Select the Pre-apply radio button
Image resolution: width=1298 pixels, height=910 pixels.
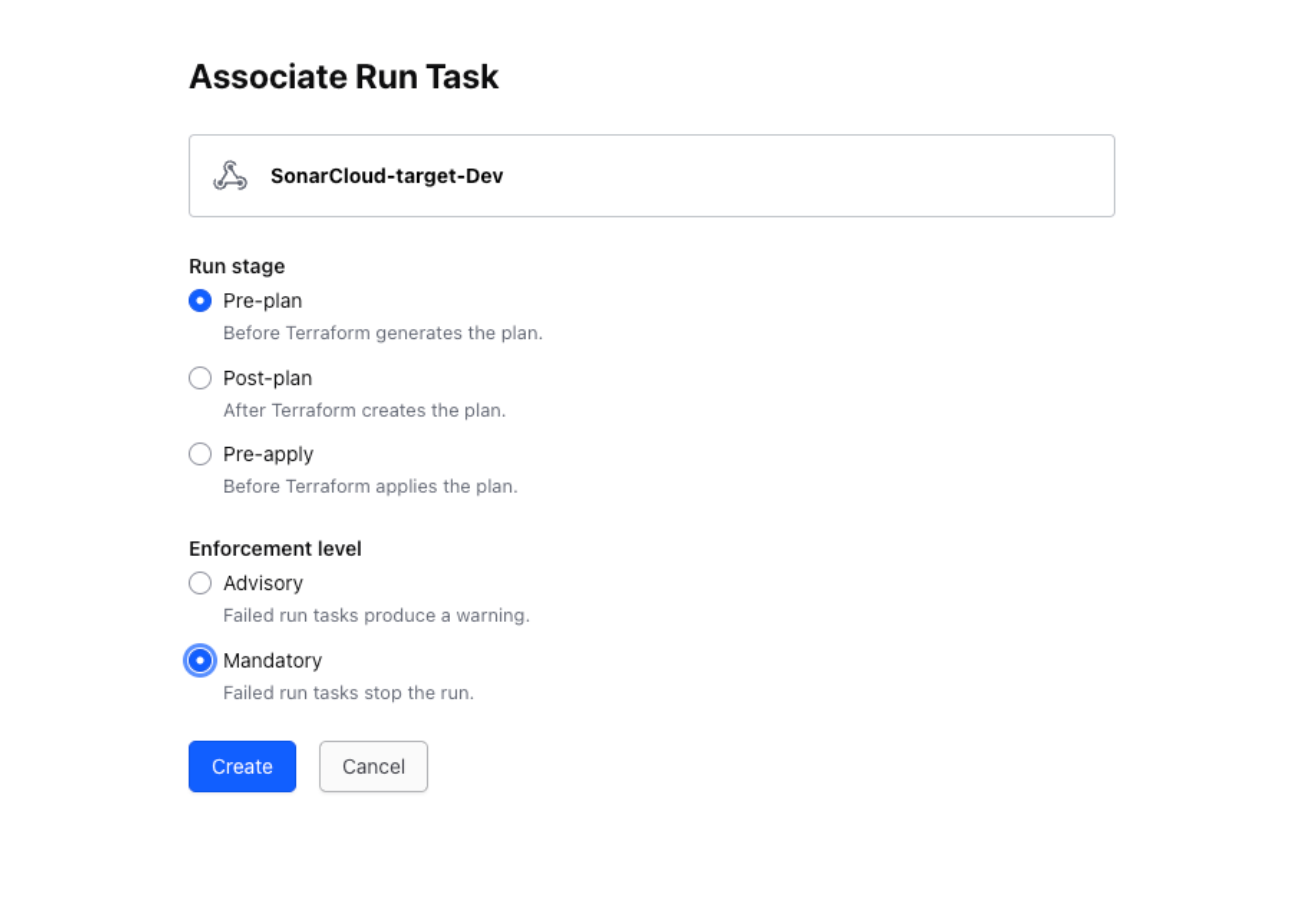coord(200,454)
